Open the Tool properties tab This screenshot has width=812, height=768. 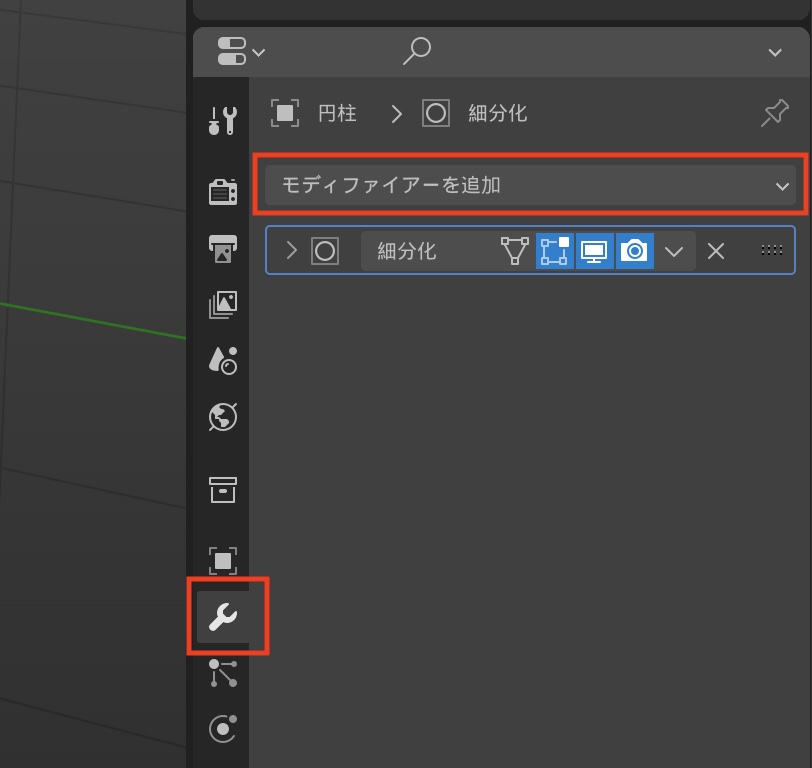[222, 120]
